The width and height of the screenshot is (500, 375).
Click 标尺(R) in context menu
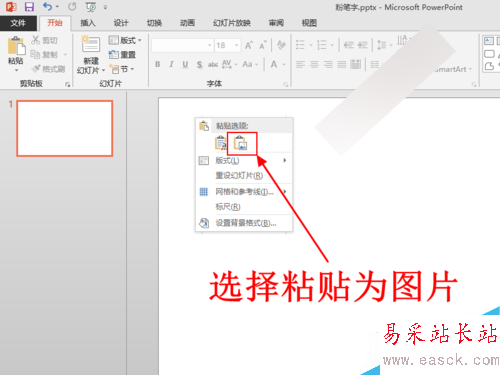[x=243, y=207]
